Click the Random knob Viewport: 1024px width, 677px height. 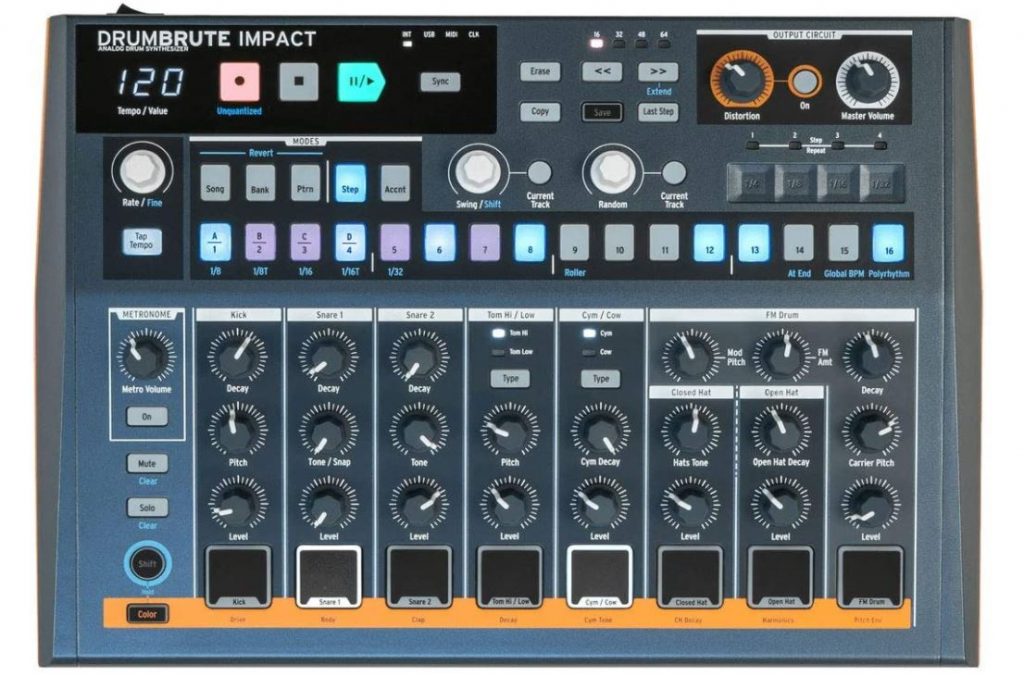tap(613, 171)
